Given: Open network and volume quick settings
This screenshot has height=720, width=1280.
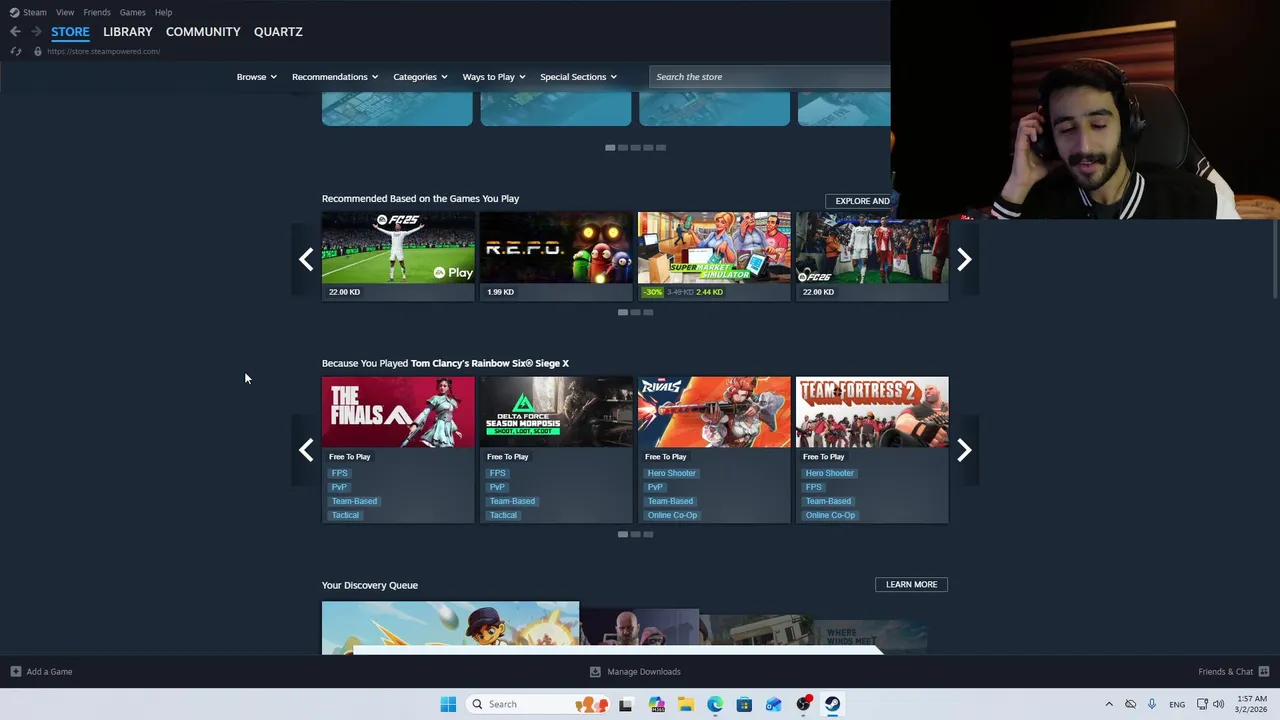Looking at the screenshot, I should point(1210,704).
